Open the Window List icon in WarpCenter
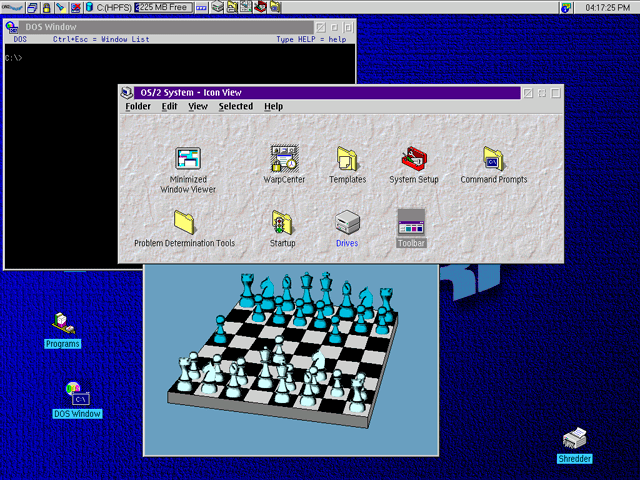The height and width of the screenshot is (480, 640). click(33, 7)
